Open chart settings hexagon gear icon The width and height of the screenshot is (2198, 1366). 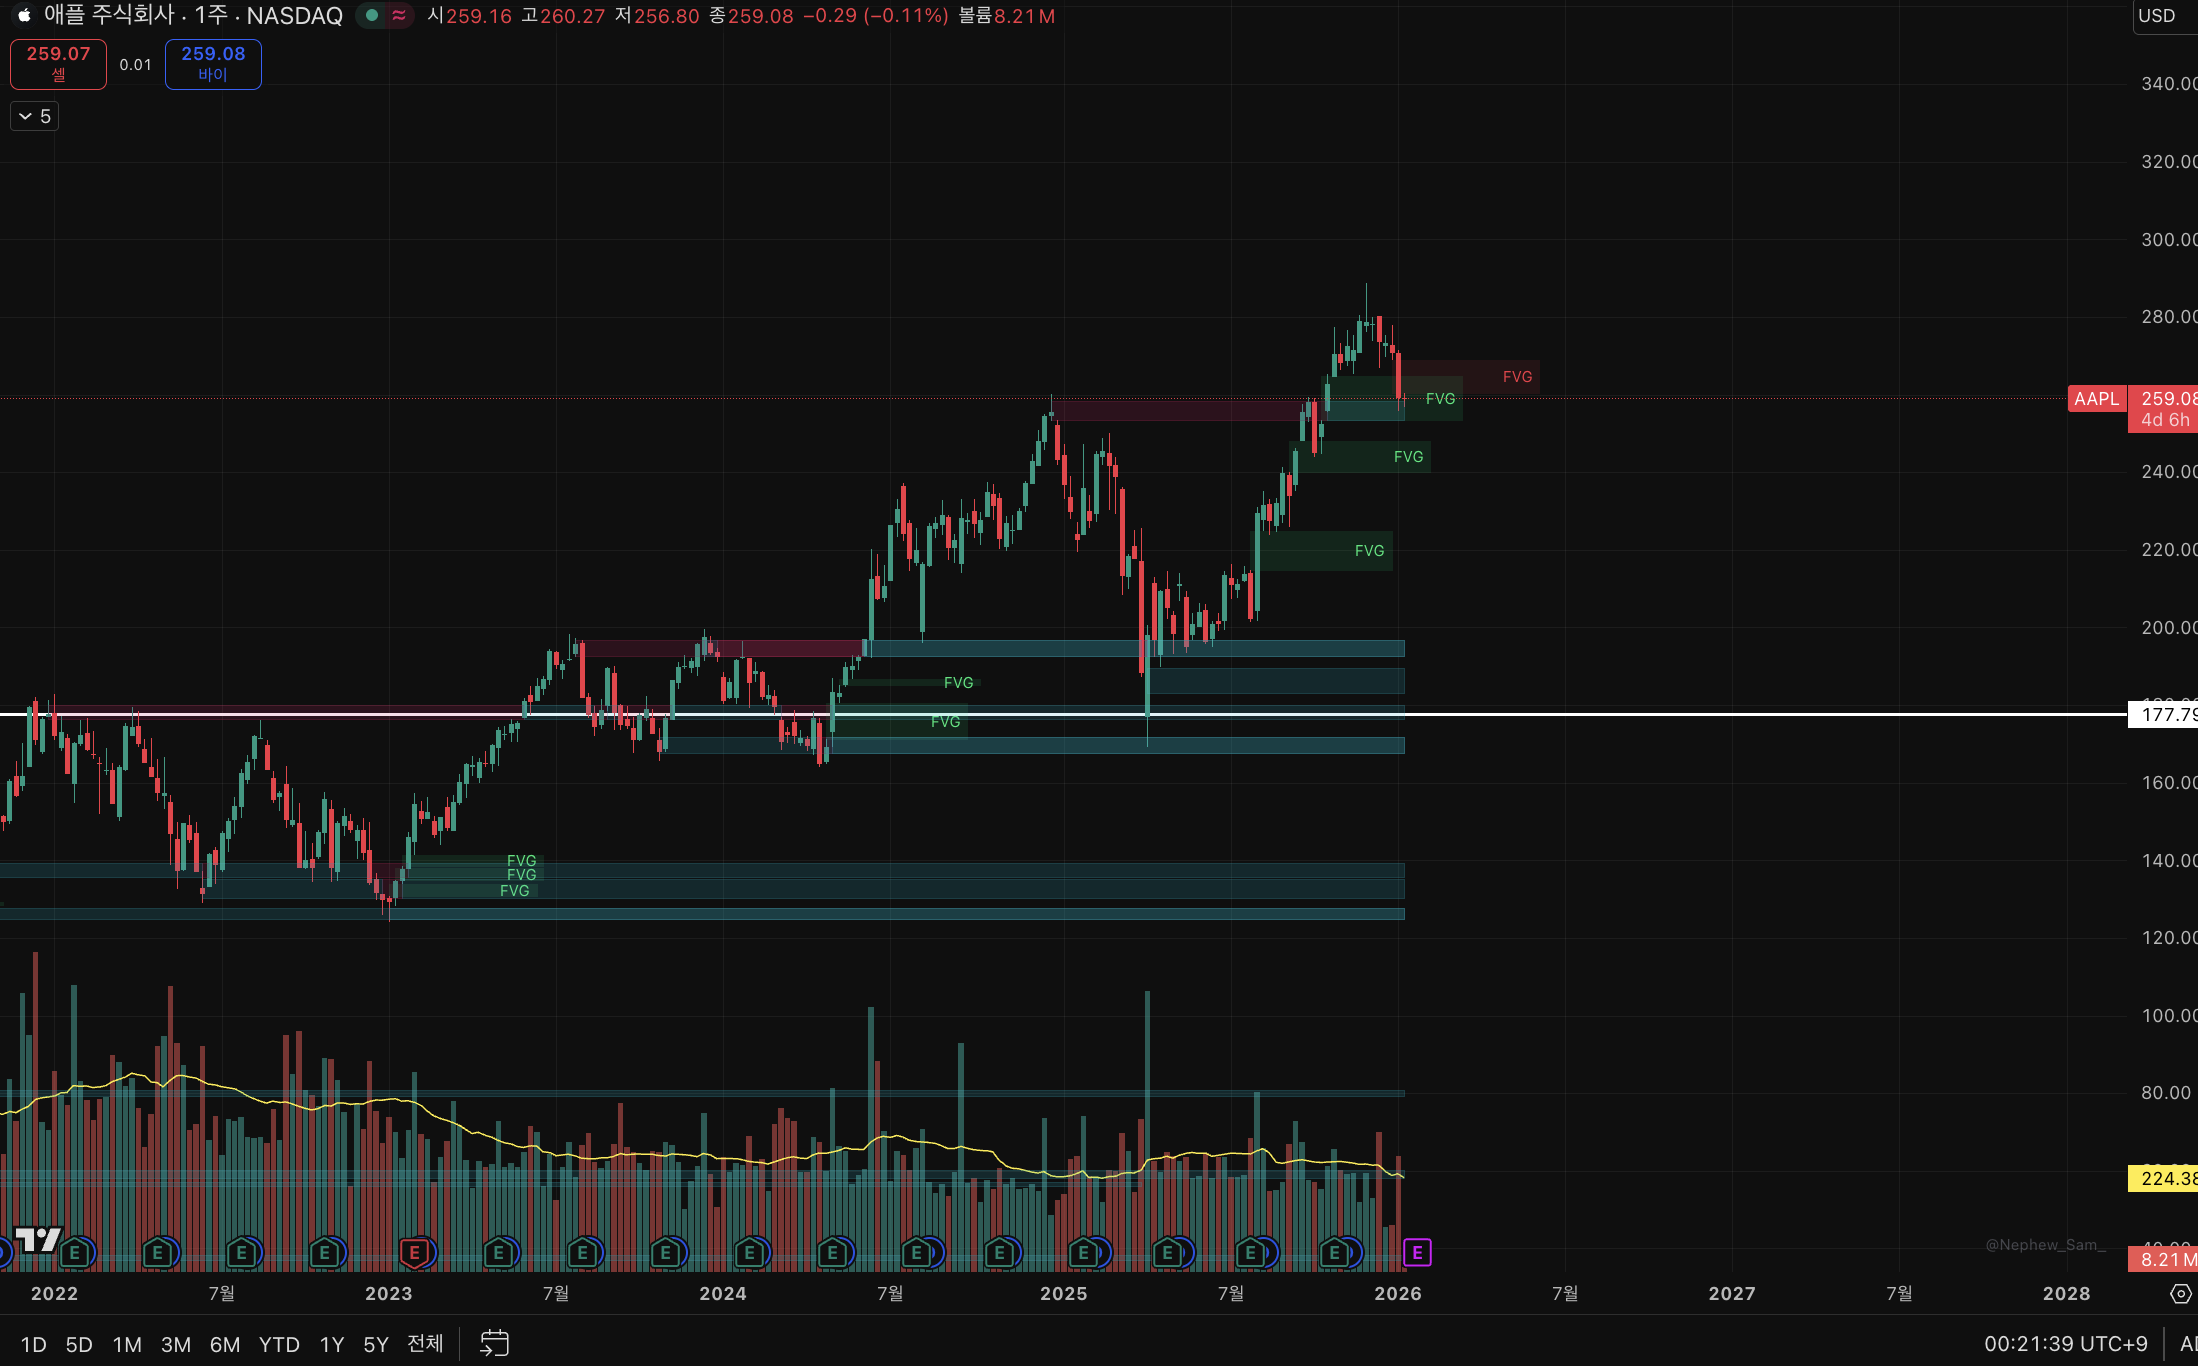coord(2180,1294)
